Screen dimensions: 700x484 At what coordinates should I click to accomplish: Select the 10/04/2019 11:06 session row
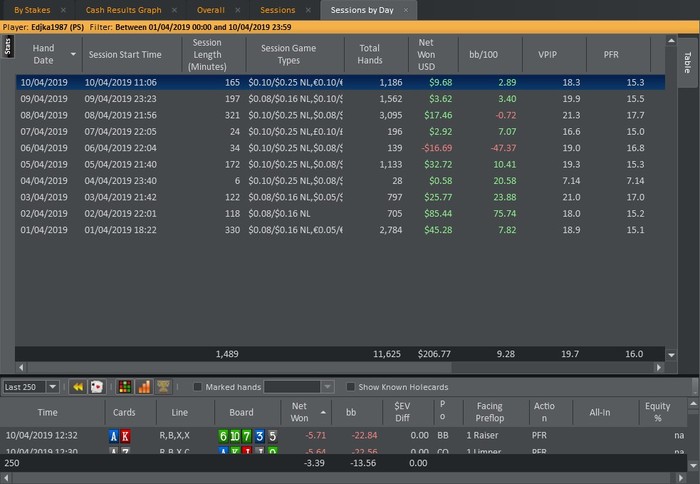pyautogui.click(x=341, y=82)
